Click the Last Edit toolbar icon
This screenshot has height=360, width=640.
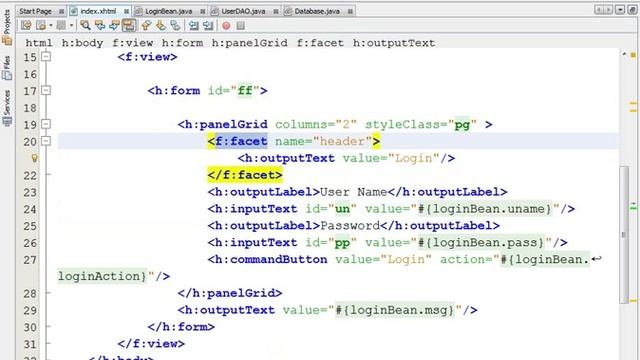(26, 26)
